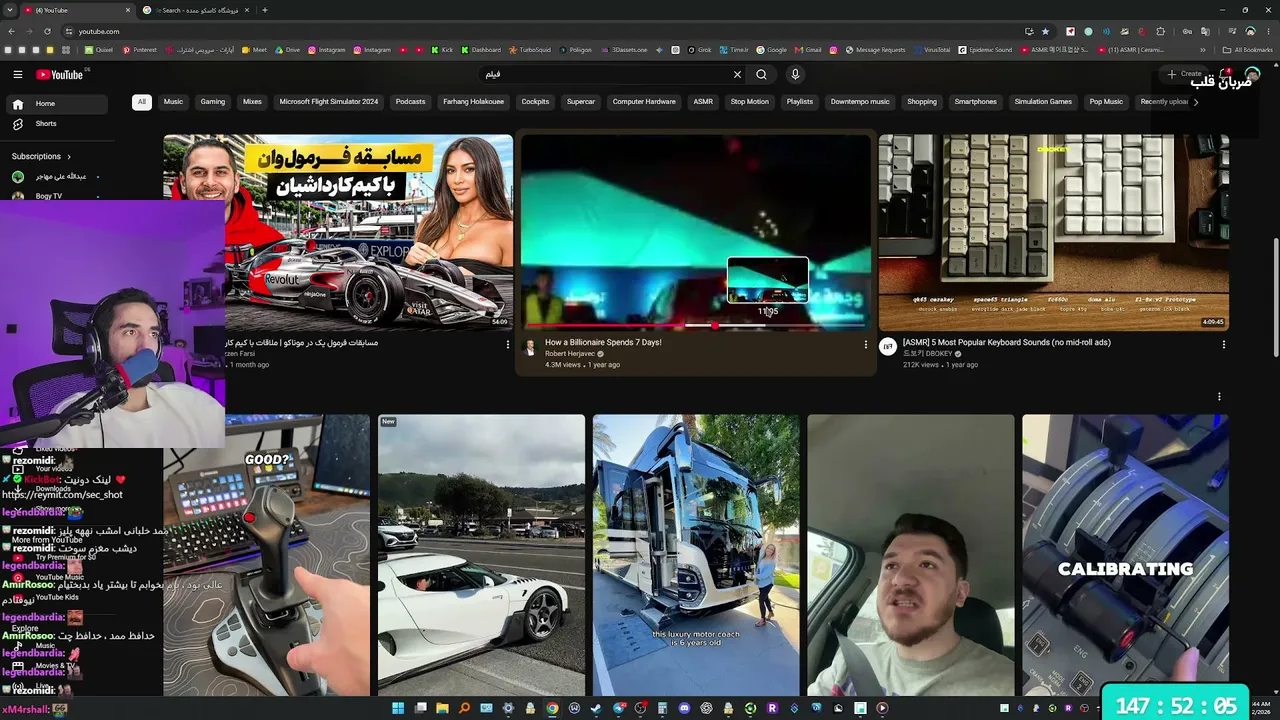Open options for ASMR keyboard sounds video

click(x=1223, y=344)
